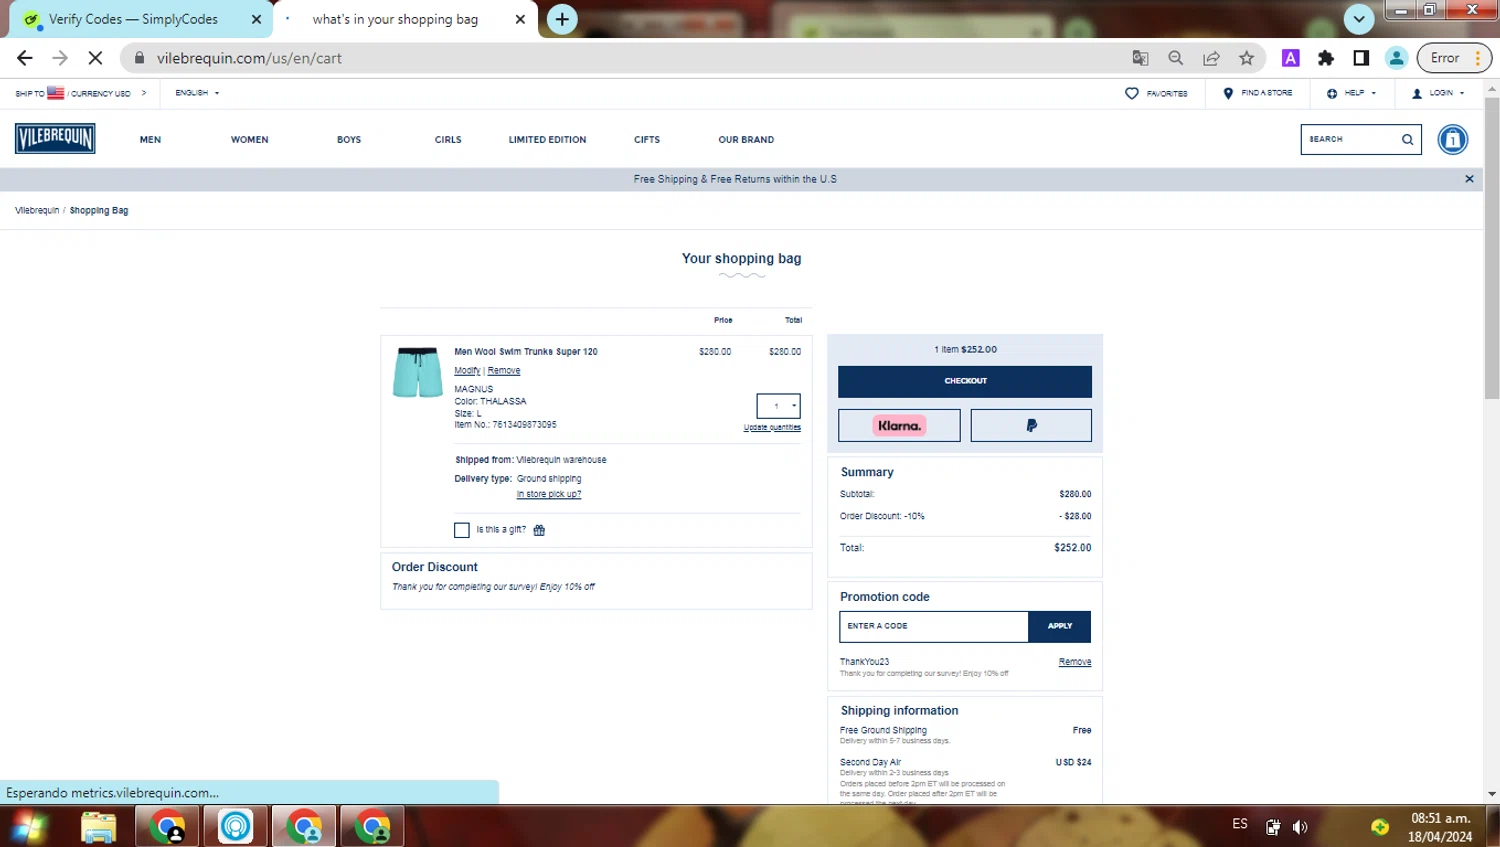
Task: Click the gift box icon beside Is this a gift
Action: click(x=539, y=530)
